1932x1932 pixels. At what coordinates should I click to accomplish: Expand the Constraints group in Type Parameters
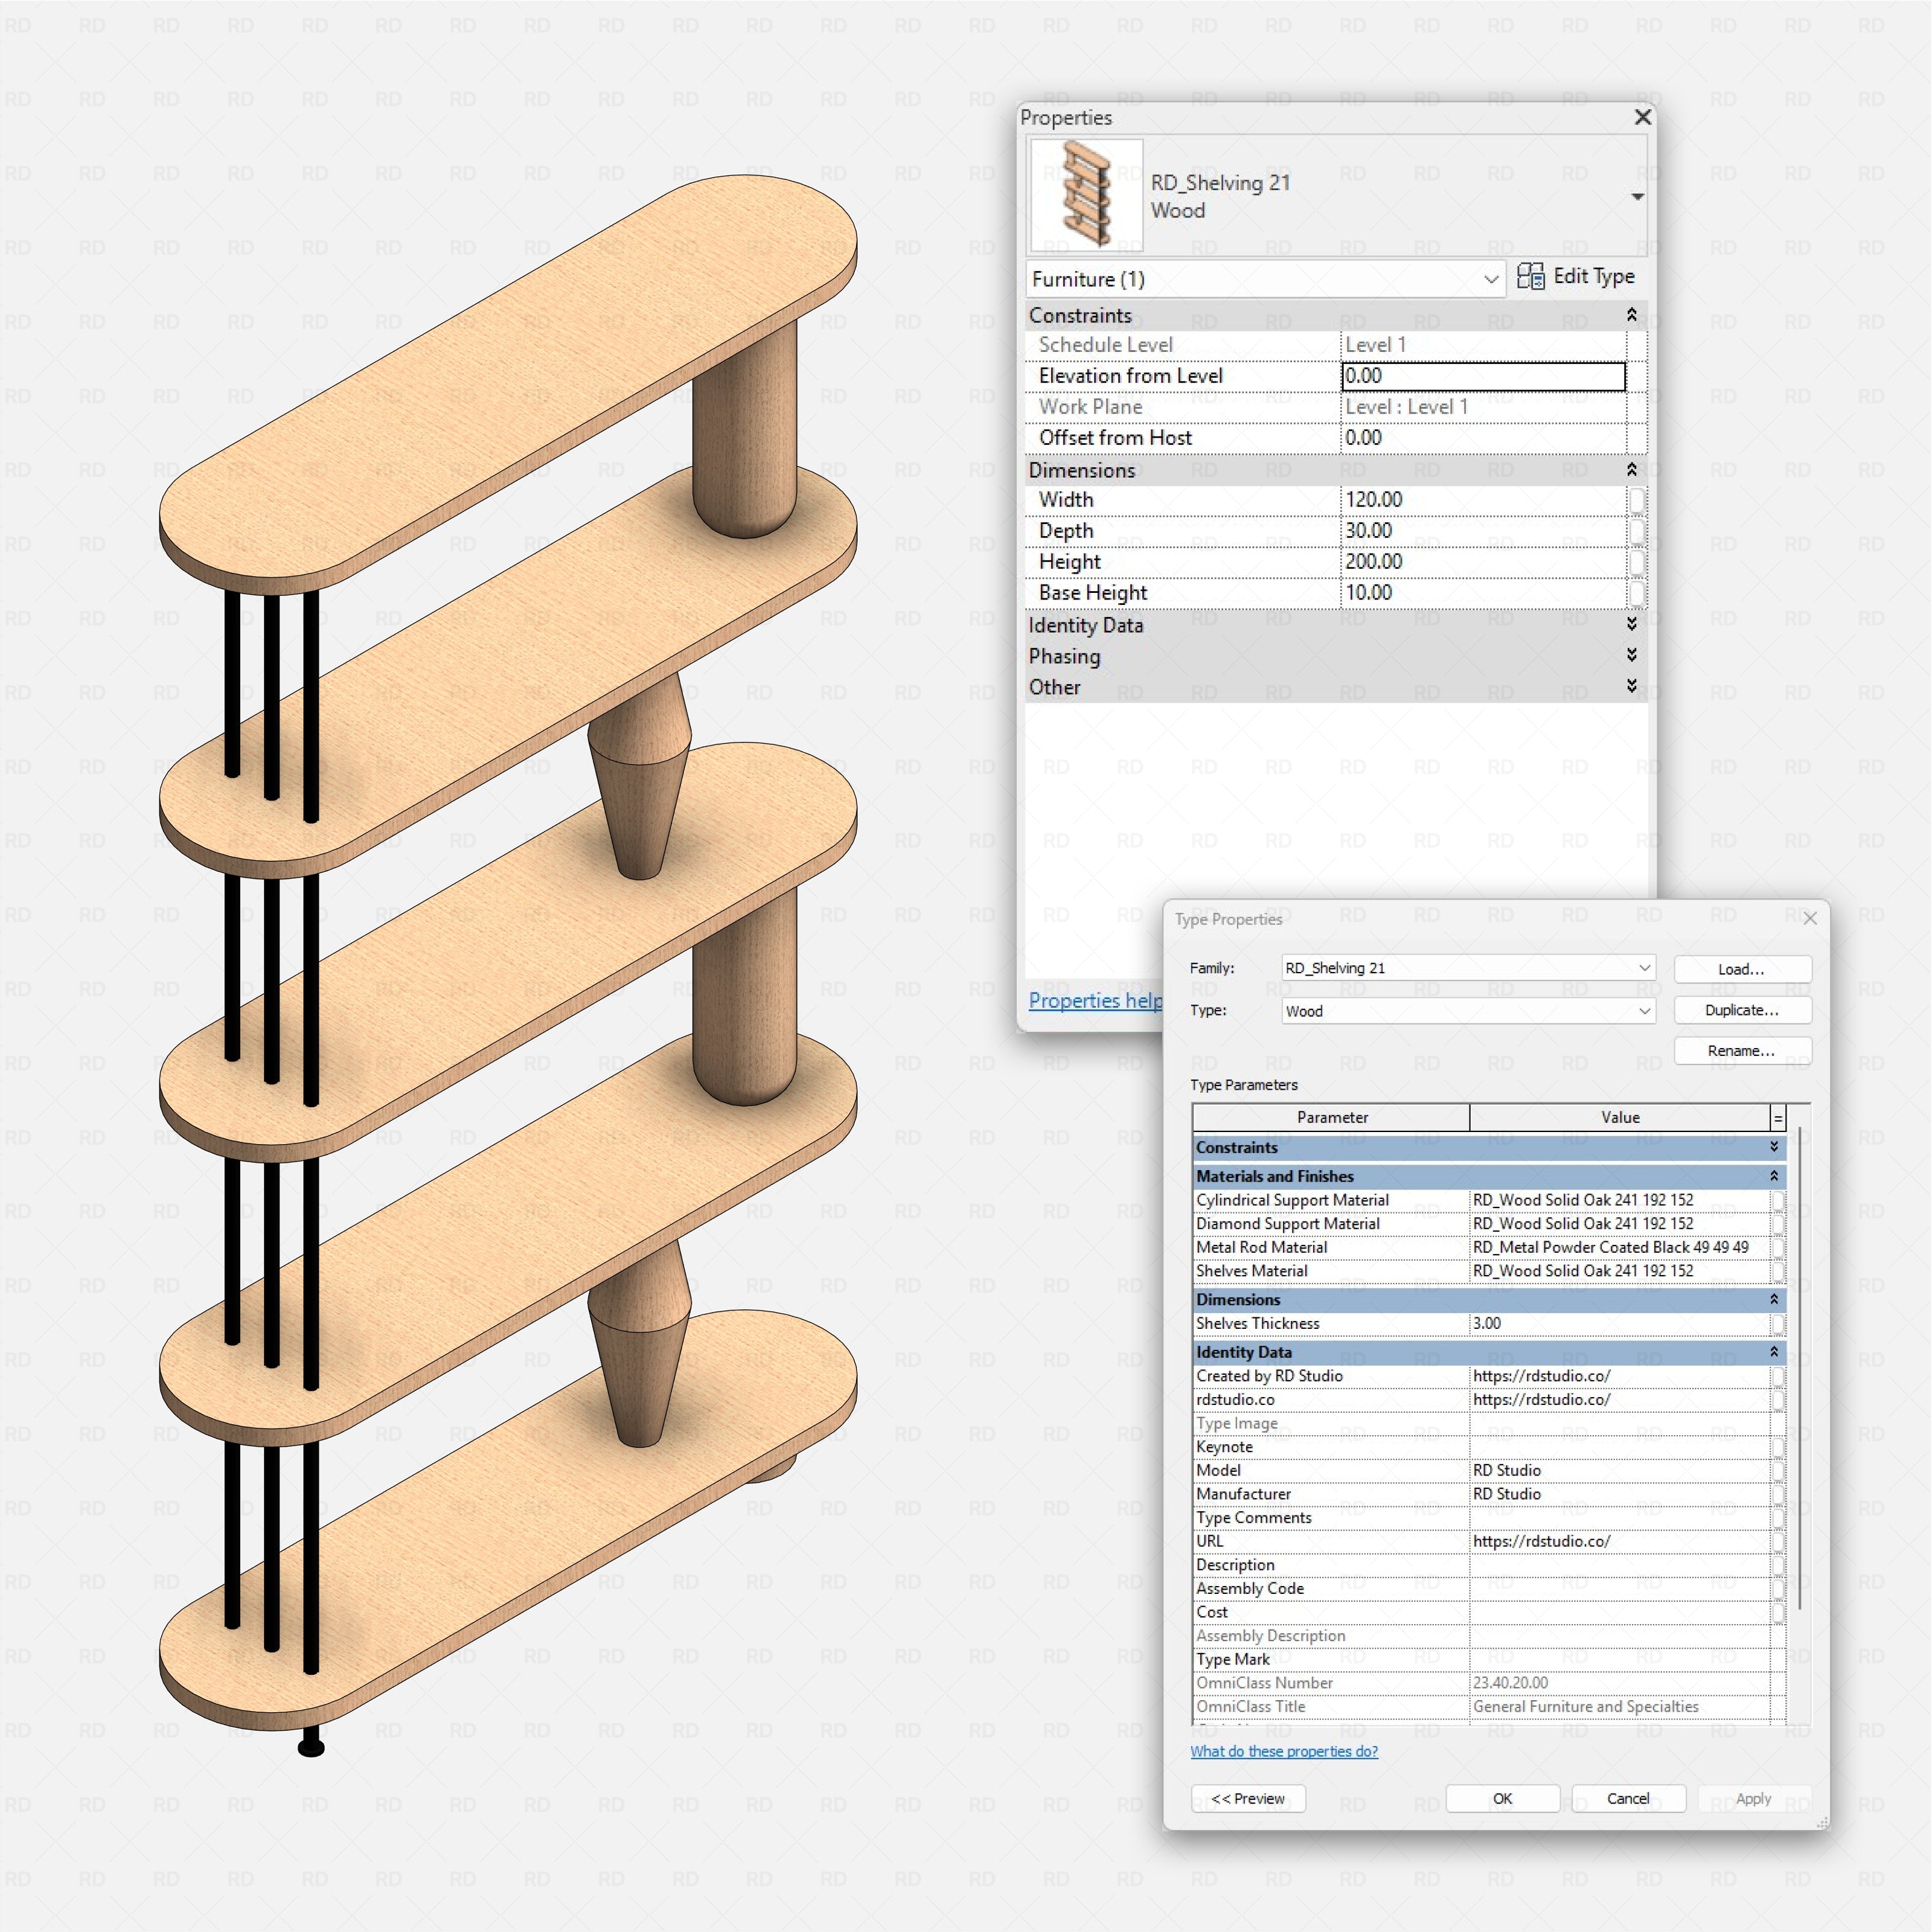click(x=1774, y=1147)
